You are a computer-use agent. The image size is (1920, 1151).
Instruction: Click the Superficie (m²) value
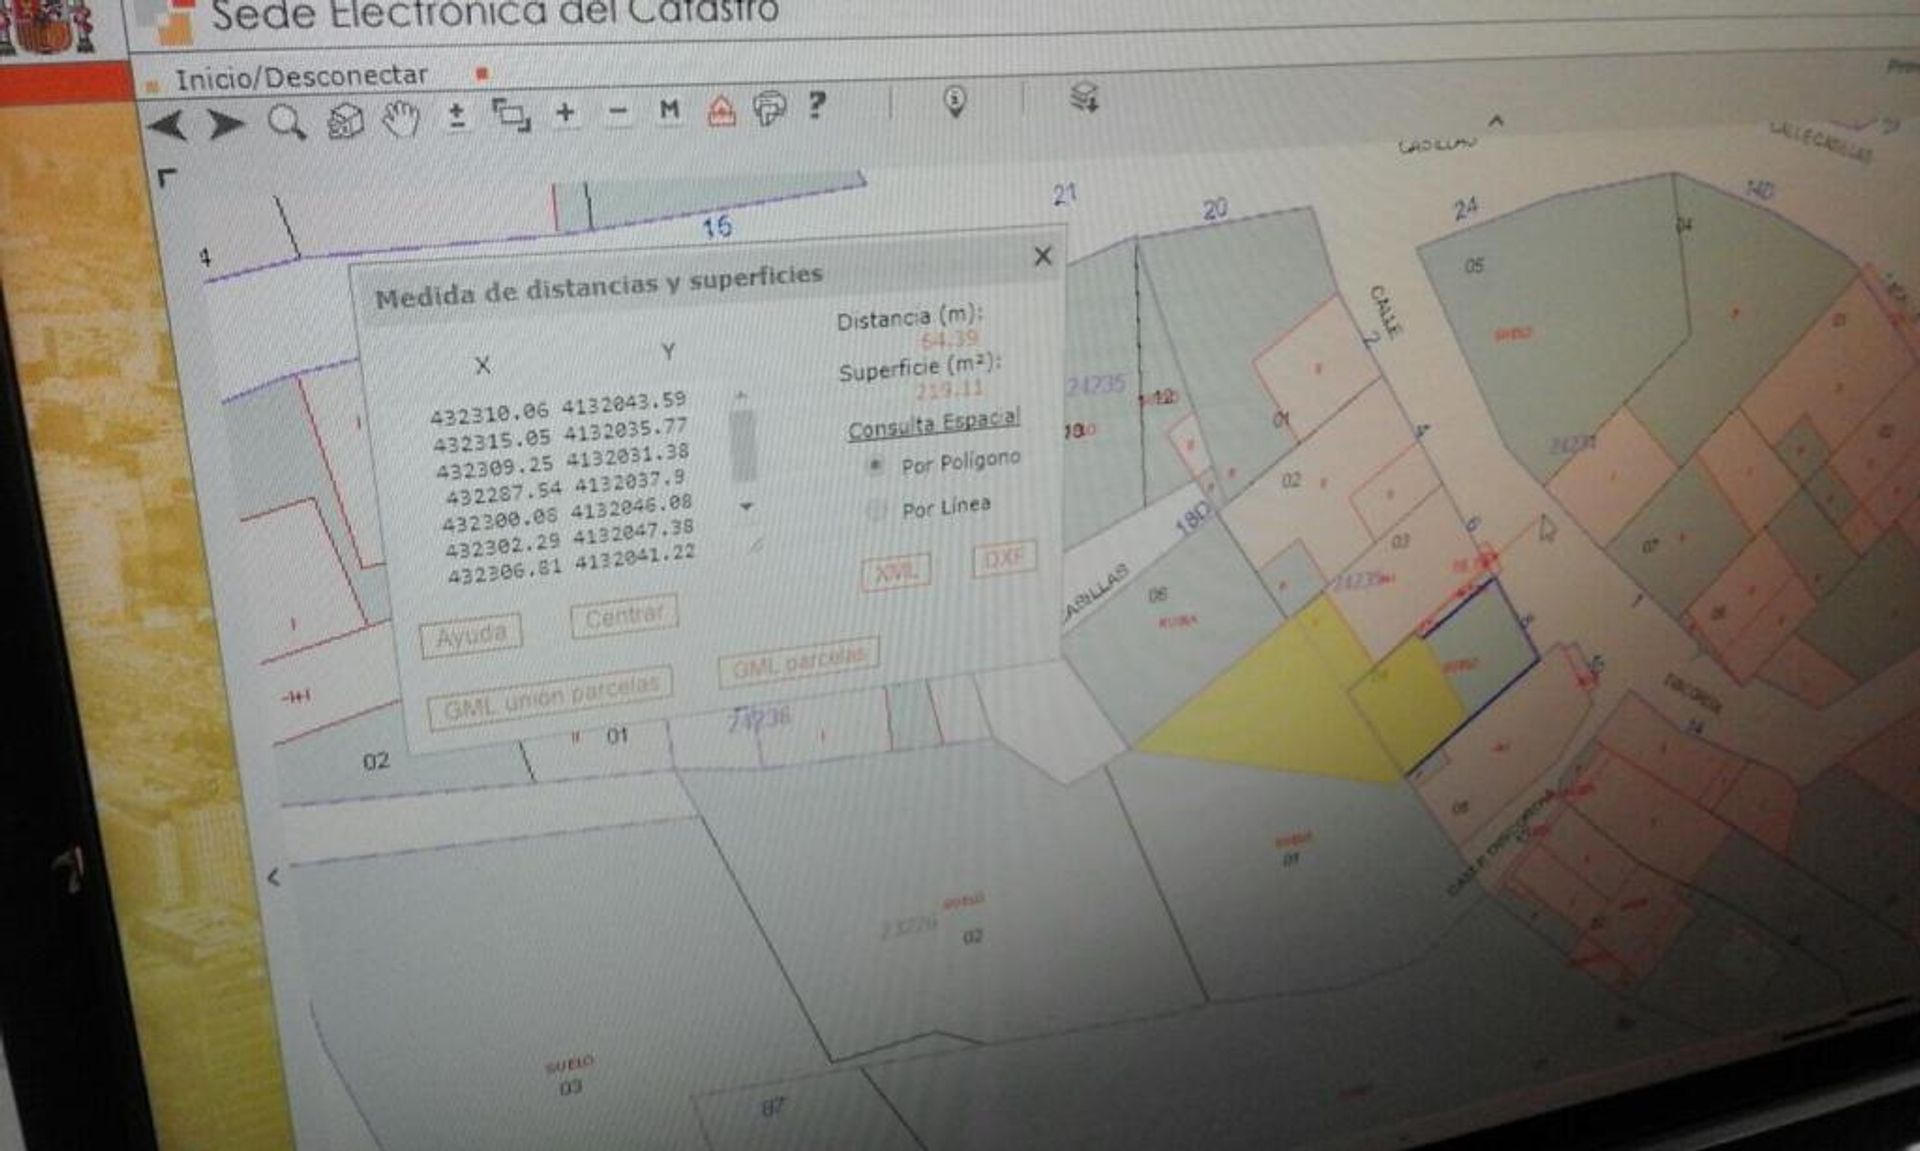pos(950,389)
